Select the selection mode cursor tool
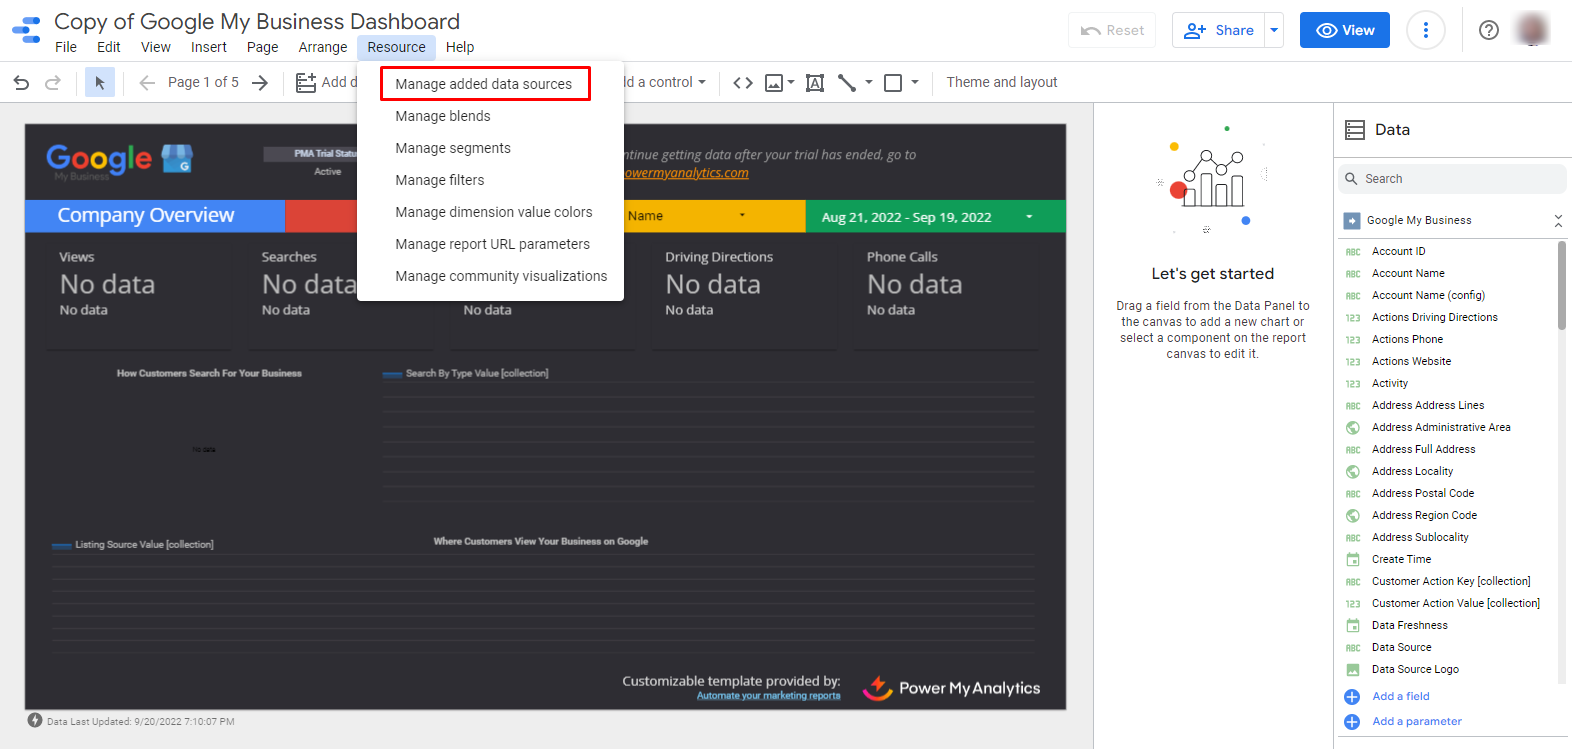 coord(99,83)
